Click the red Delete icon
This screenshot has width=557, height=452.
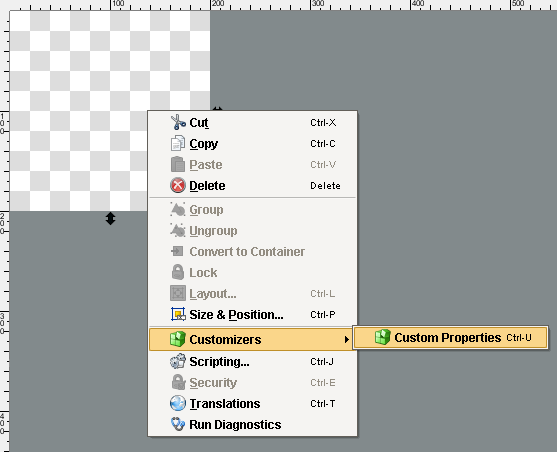click(178, 185)
